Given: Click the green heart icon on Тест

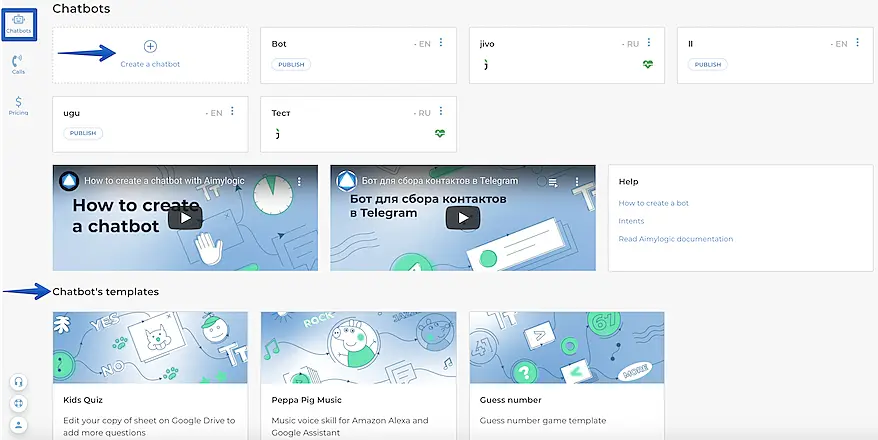Looking at the screenshot, I should click(x=440, y=133).
